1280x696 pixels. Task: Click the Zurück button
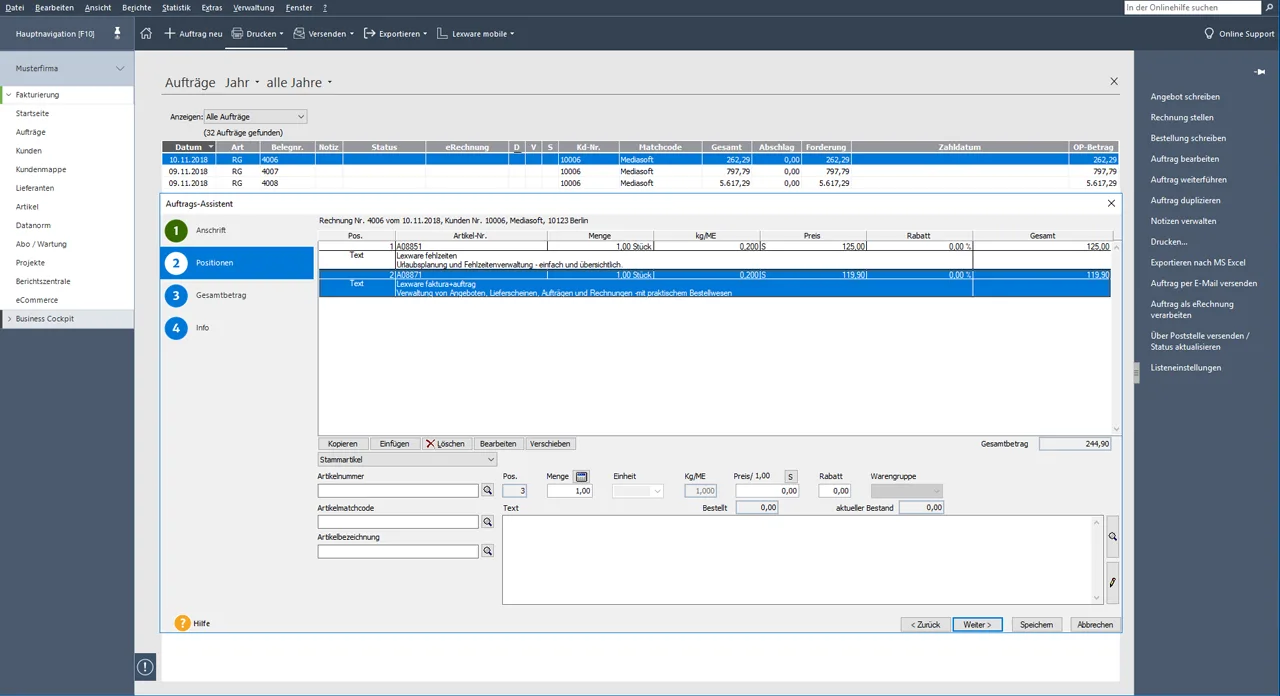click(x=925, y=624)
